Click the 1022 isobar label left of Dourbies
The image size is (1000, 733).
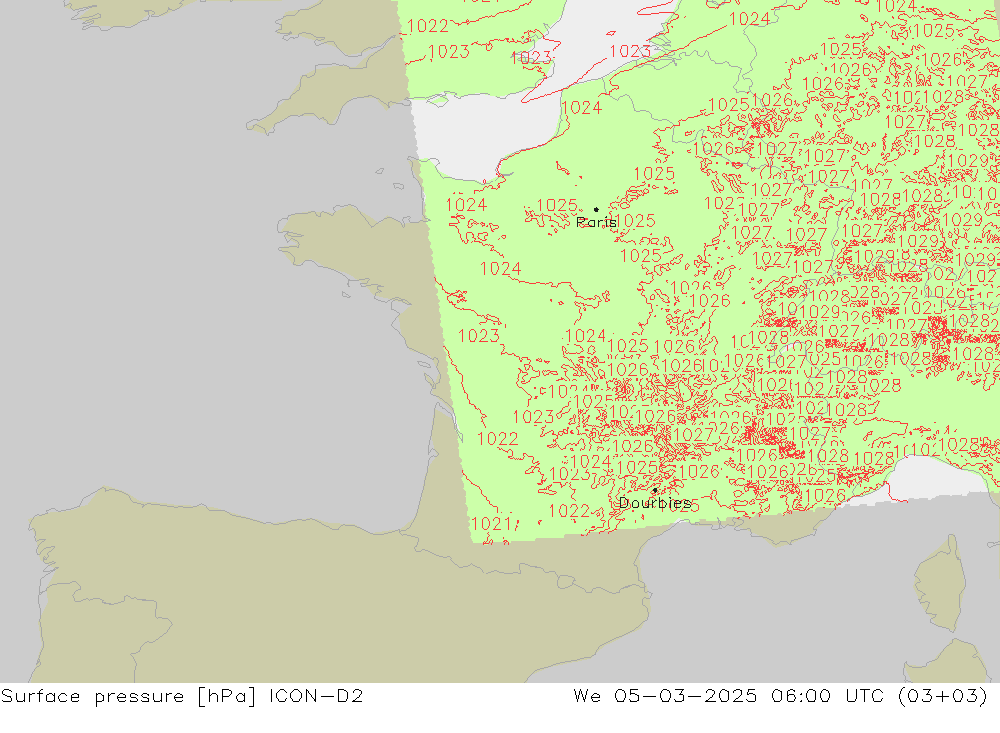569,511
